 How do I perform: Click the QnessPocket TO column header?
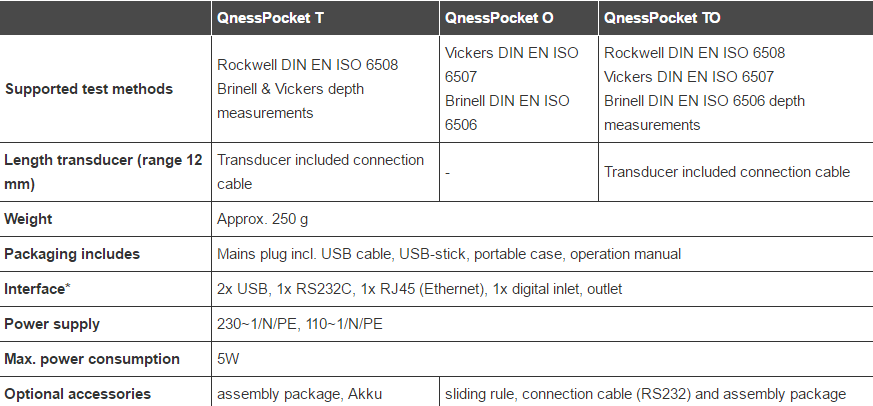(x=662, y=18)
